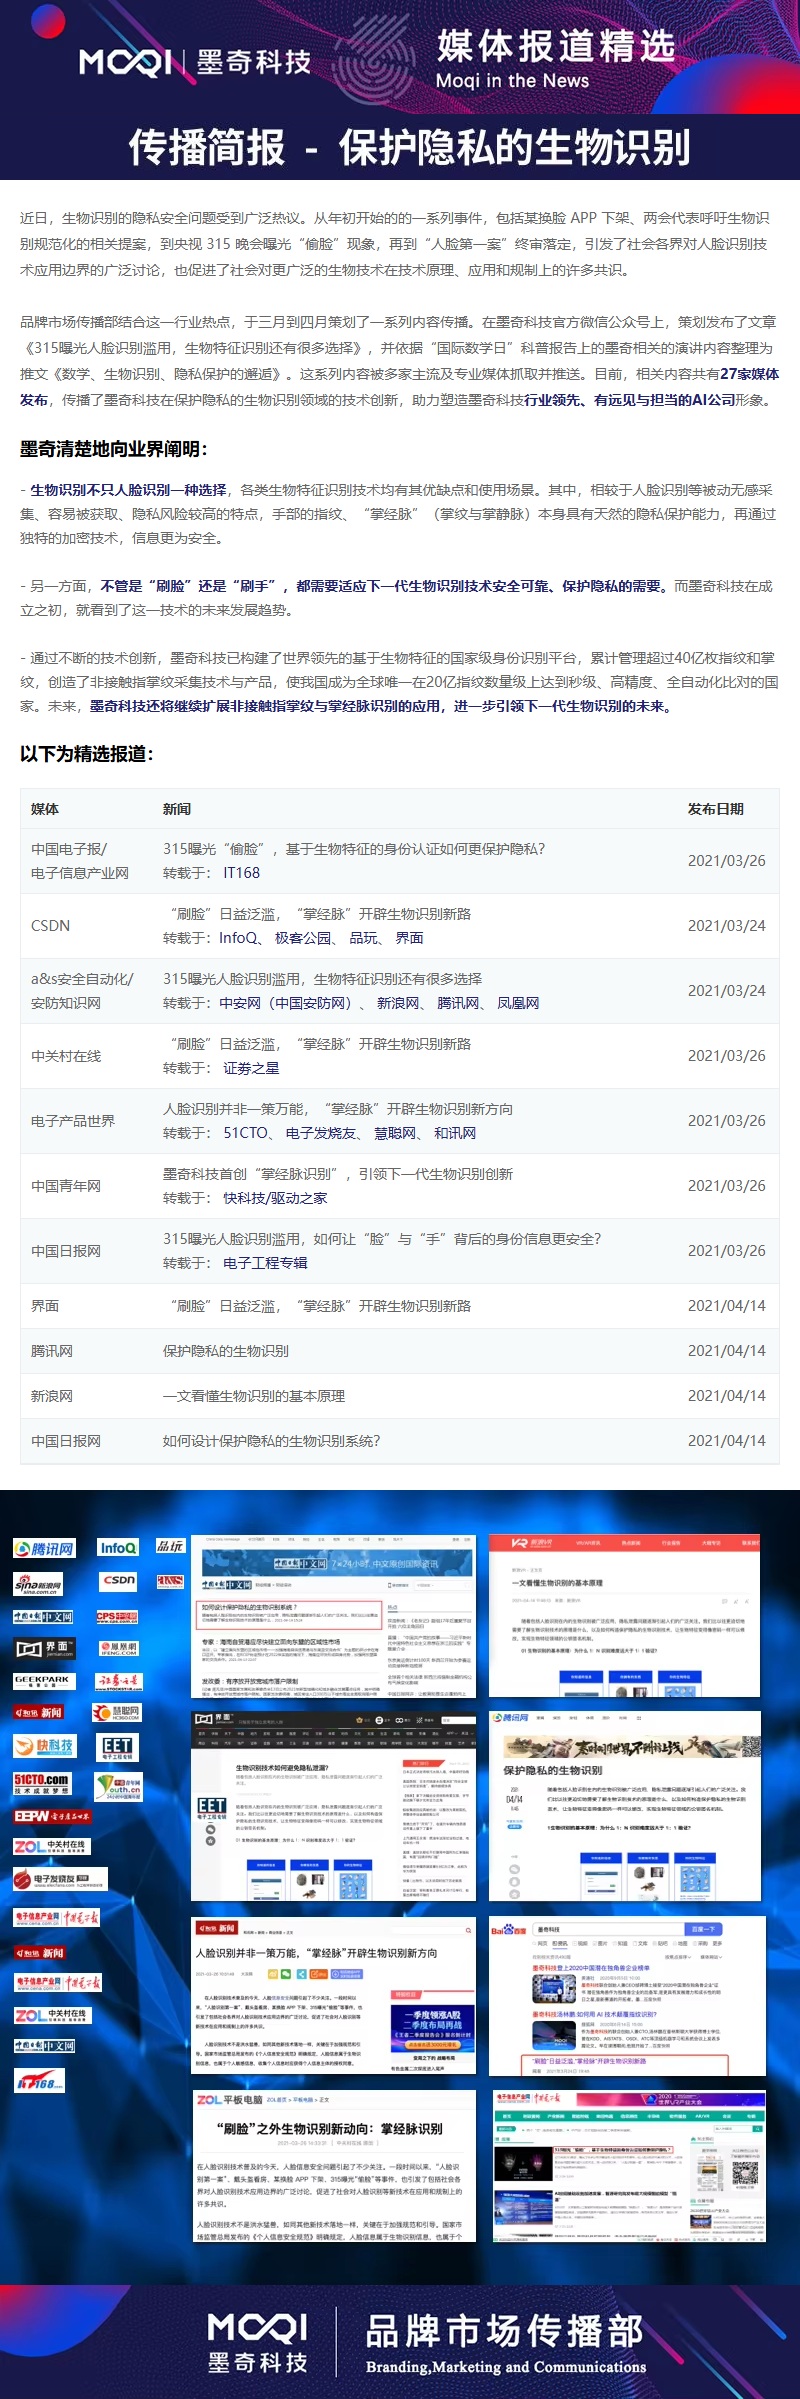The width and height of the screenshot is (800, 2399).
Task: Click the 以下为精选报道 heading
Action: [87, 754]
